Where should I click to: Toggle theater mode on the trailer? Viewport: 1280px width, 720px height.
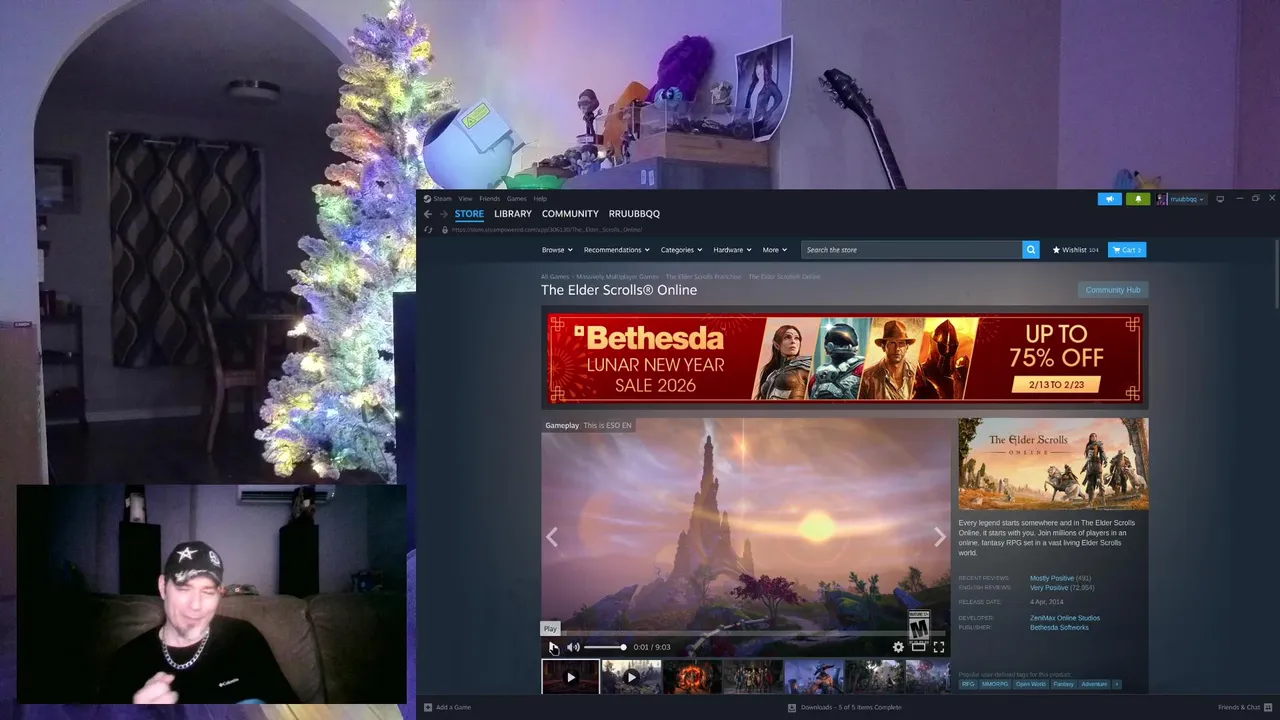tap(918, 647)
